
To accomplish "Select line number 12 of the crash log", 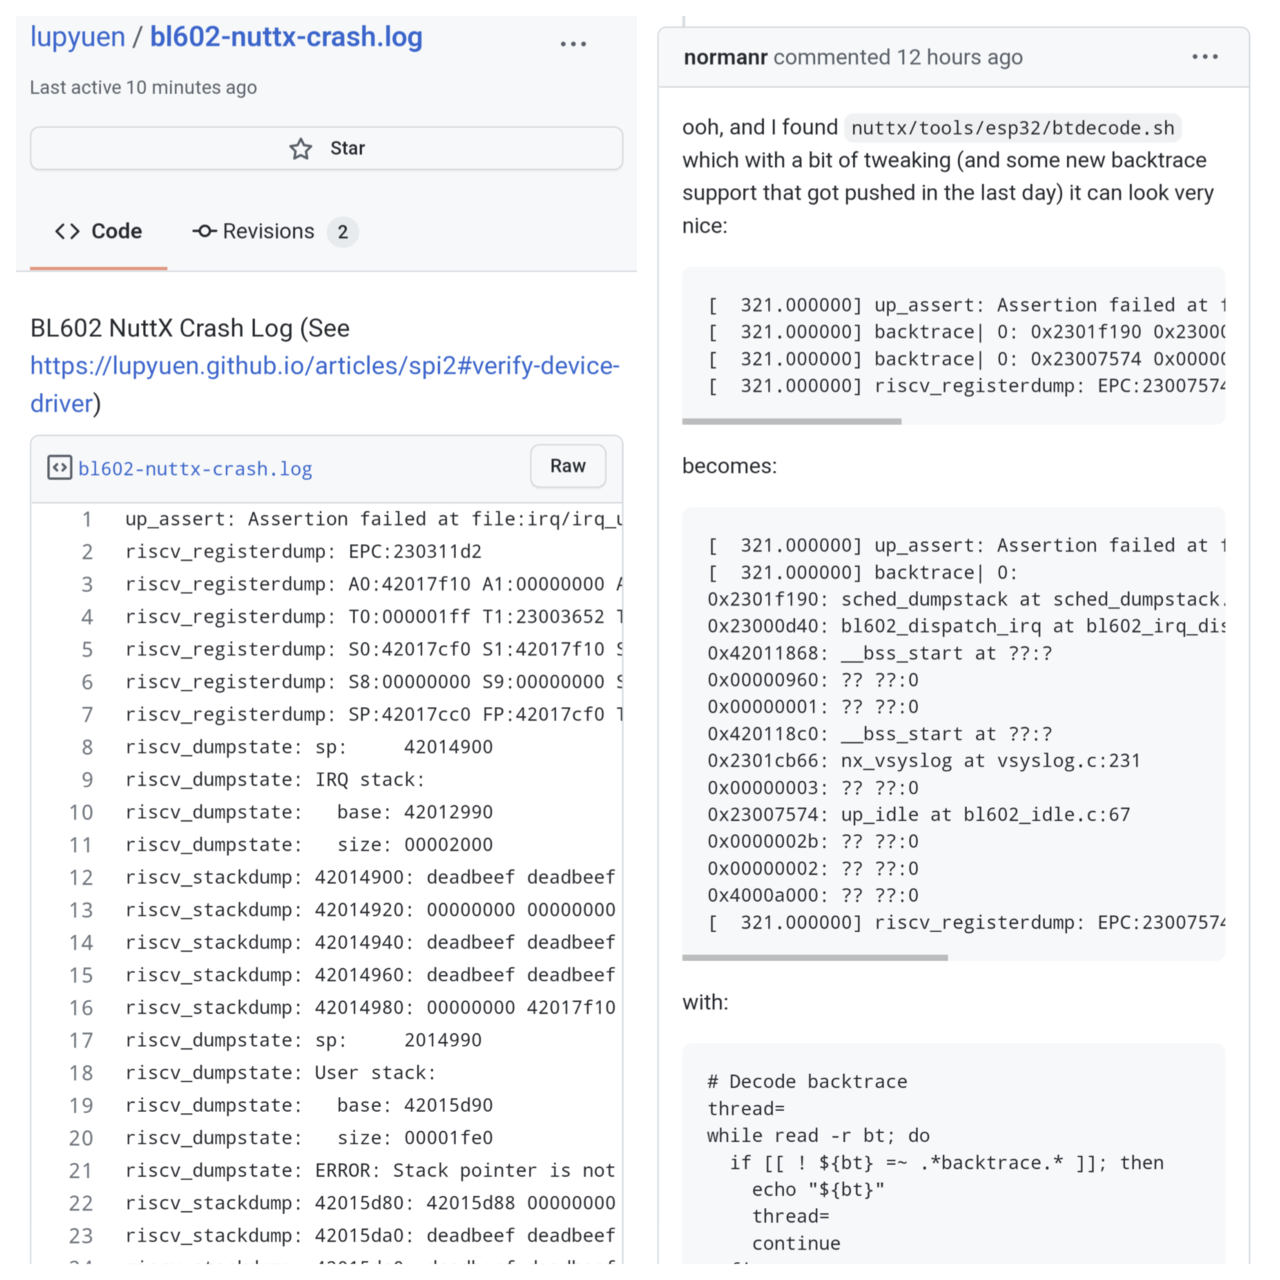I will tap(81, 877).
